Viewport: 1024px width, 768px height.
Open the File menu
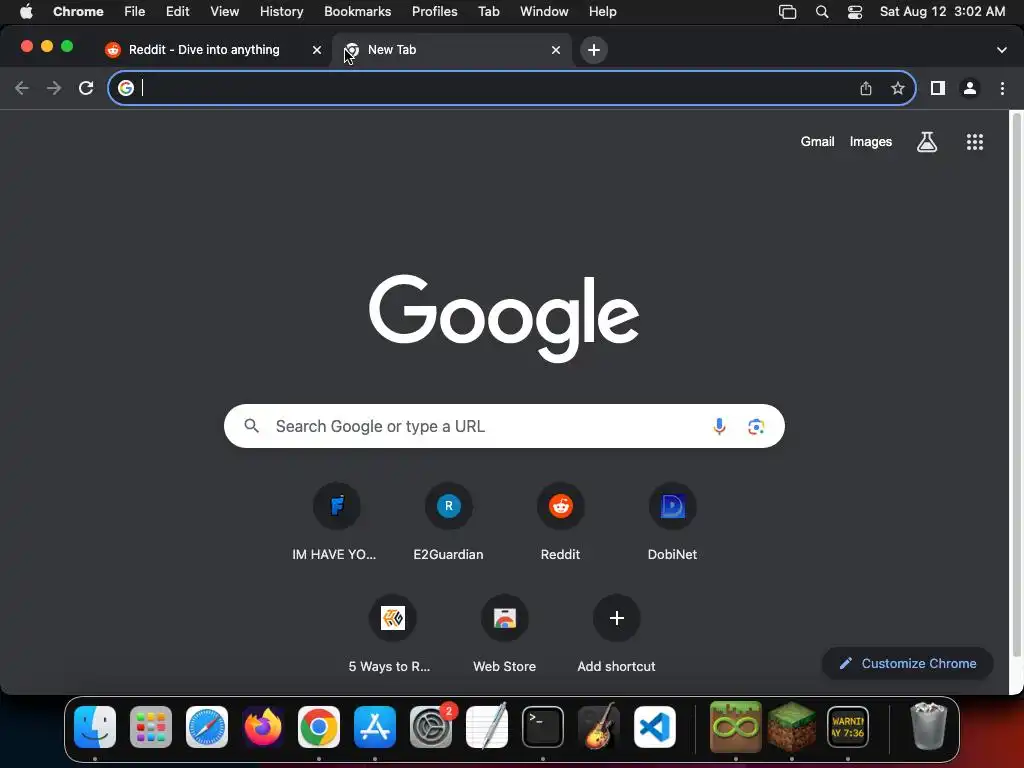click(x=135, y=12)
